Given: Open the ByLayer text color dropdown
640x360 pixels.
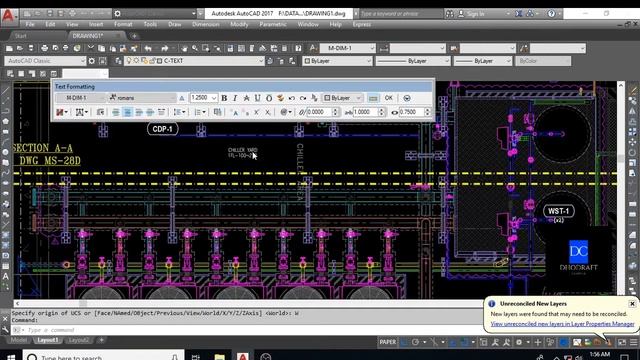Looking at the screenshot, I should 342,98.
